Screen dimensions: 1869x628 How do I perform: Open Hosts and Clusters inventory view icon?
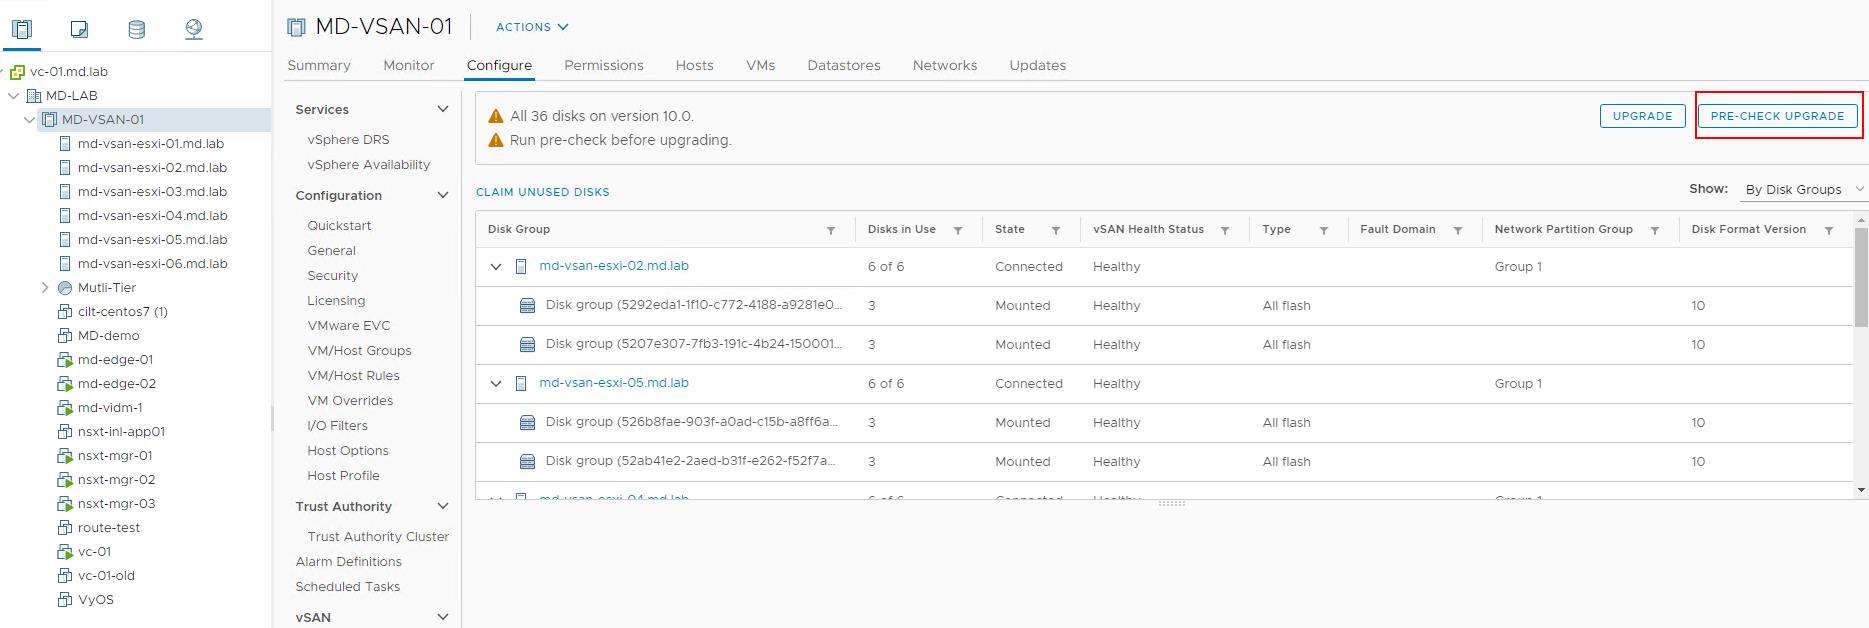point(21,29)
